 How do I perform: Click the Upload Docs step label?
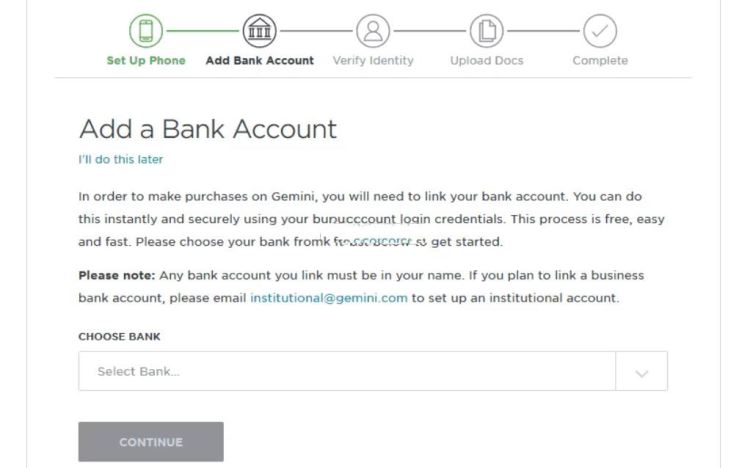click(x=486, y=61)
